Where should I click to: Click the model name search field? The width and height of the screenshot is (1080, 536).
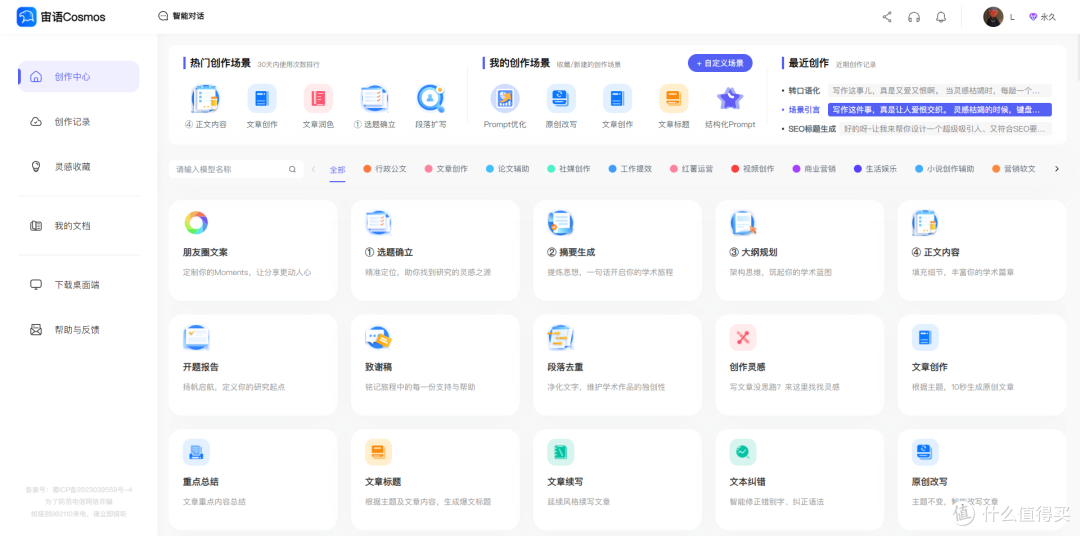coord(230,169)
